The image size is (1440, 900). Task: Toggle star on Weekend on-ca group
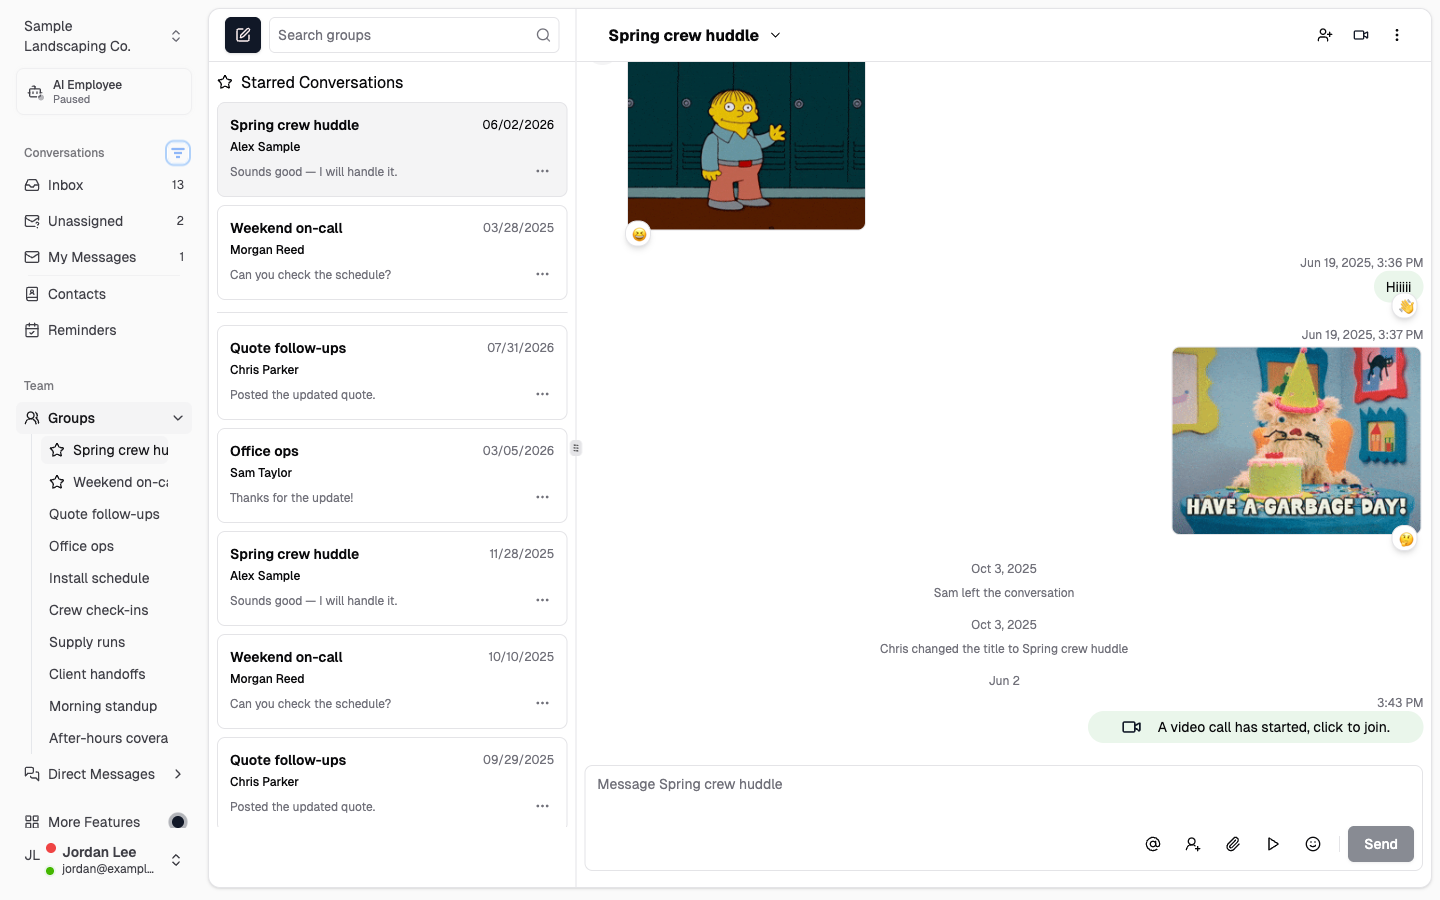[57, 482]
